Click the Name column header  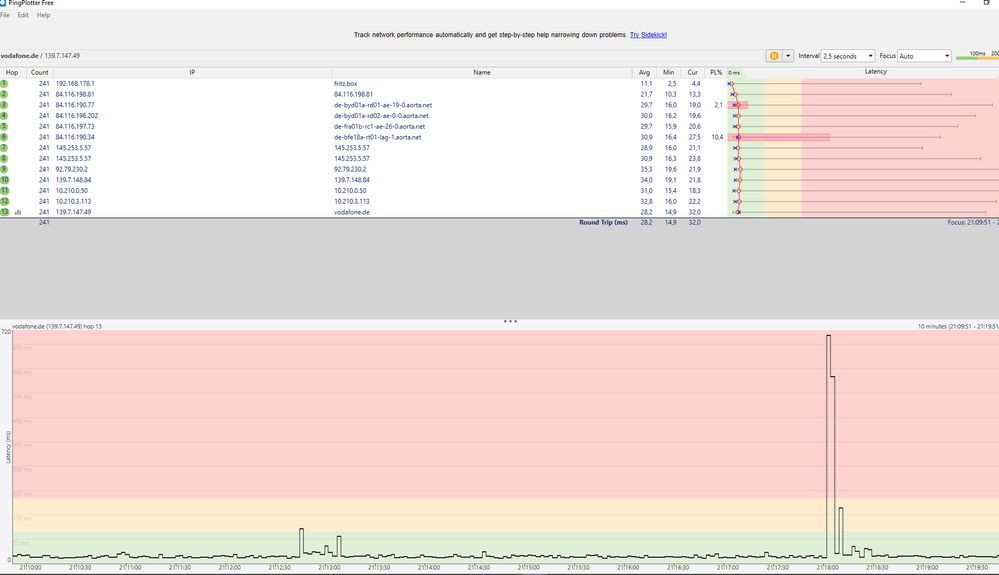point(482,73)
